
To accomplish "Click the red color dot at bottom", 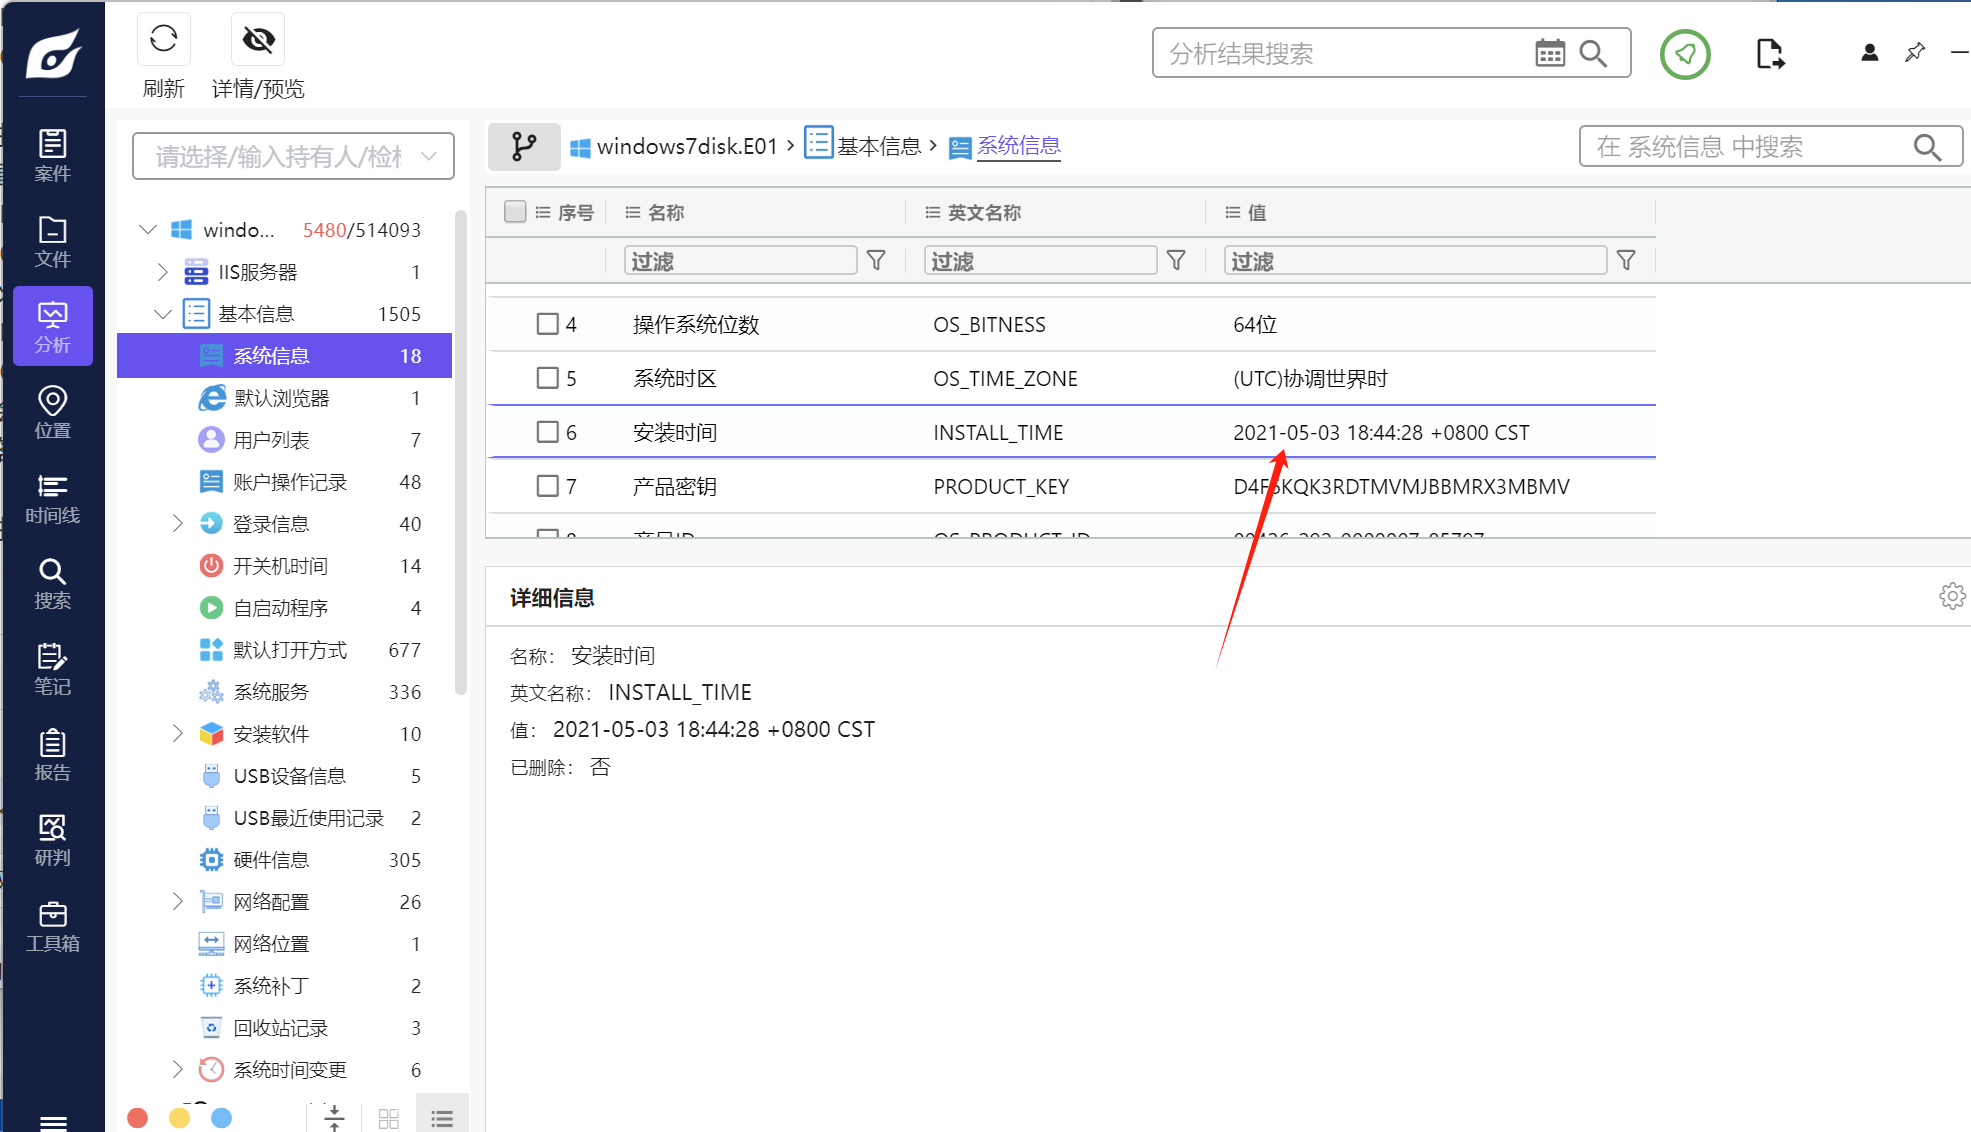I will (138, 1118).
